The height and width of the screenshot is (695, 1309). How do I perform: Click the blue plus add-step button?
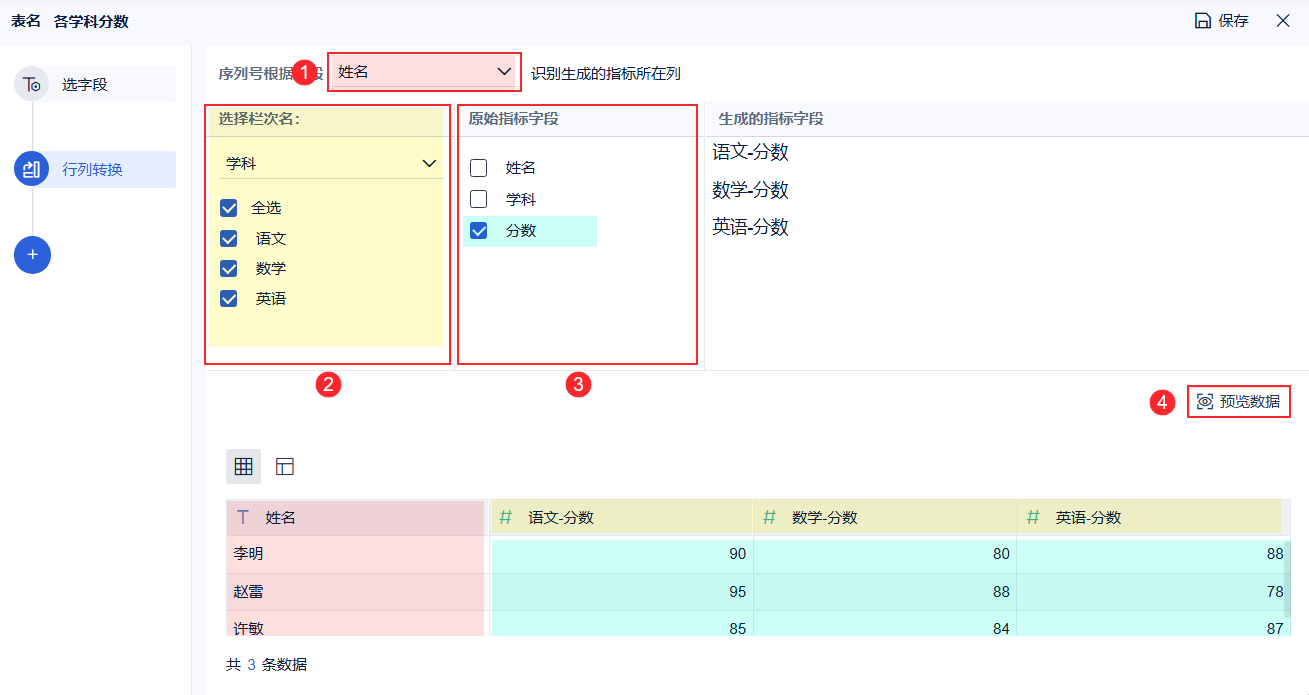[32, 255]
